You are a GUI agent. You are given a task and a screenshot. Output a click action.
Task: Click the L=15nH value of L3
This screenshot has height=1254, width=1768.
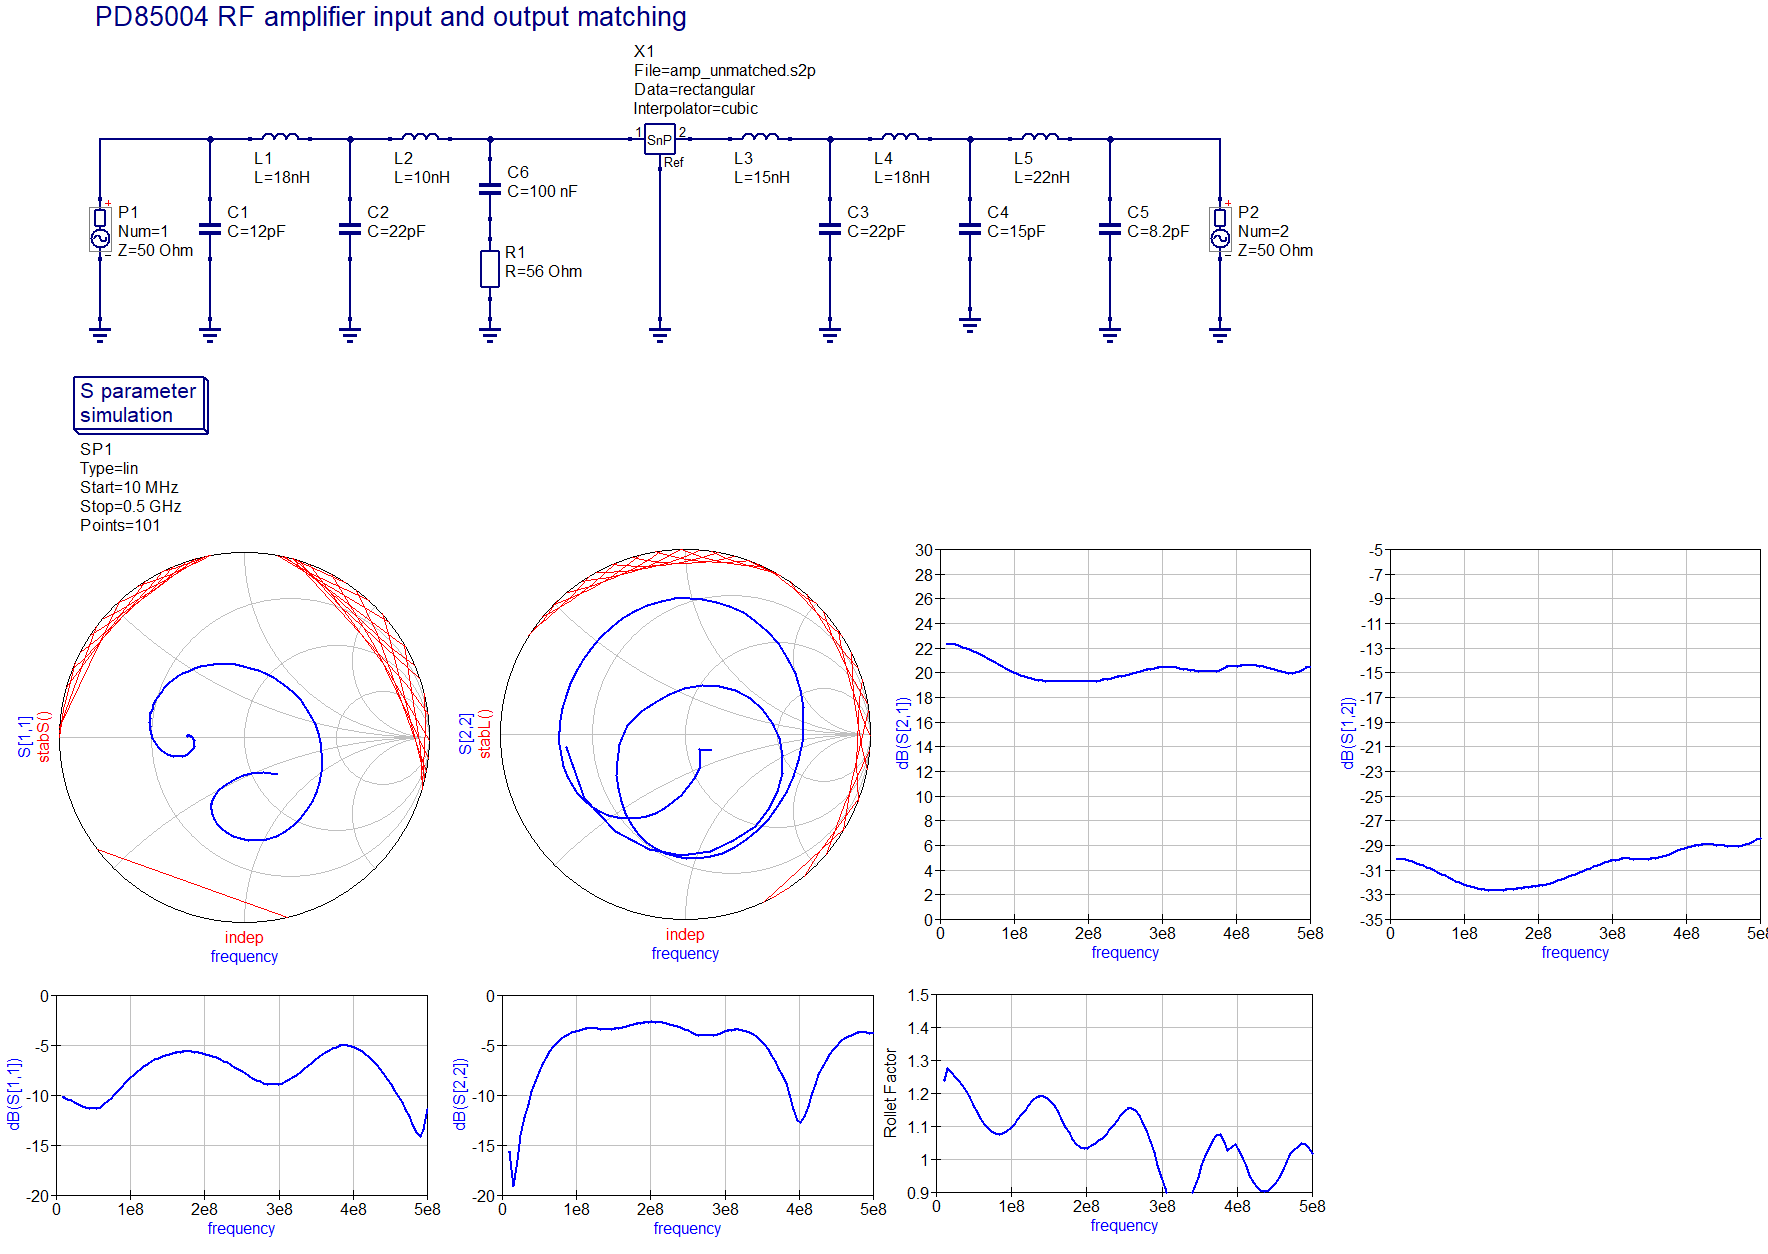pyautogui.click(x=761, y=177)
